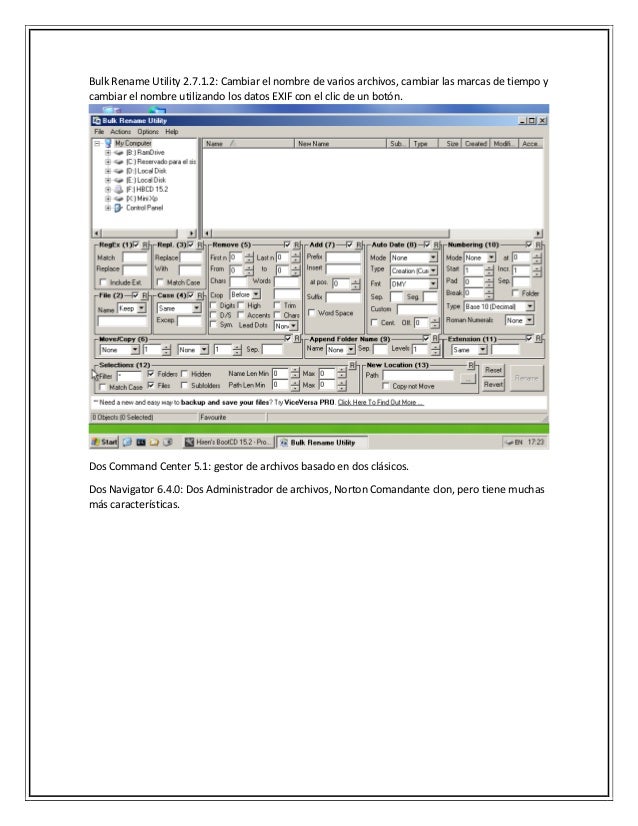The width and height of the screenshot is (638, 826).
Task: Click the Rename button
Action: point(526,378)
